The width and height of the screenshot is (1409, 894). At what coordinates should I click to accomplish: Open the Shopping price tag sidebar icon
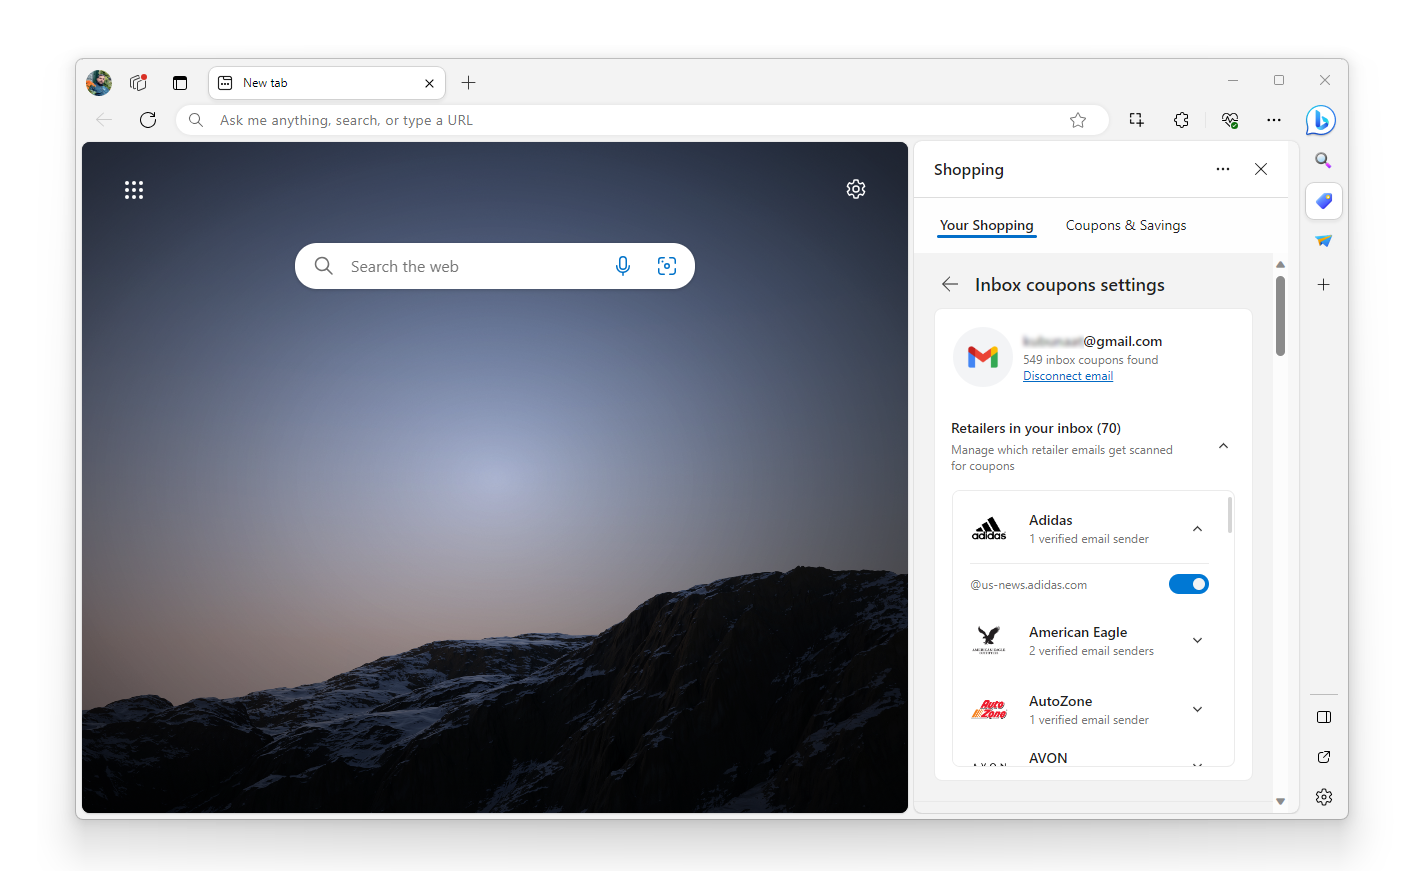click(x=1323, y=201)
